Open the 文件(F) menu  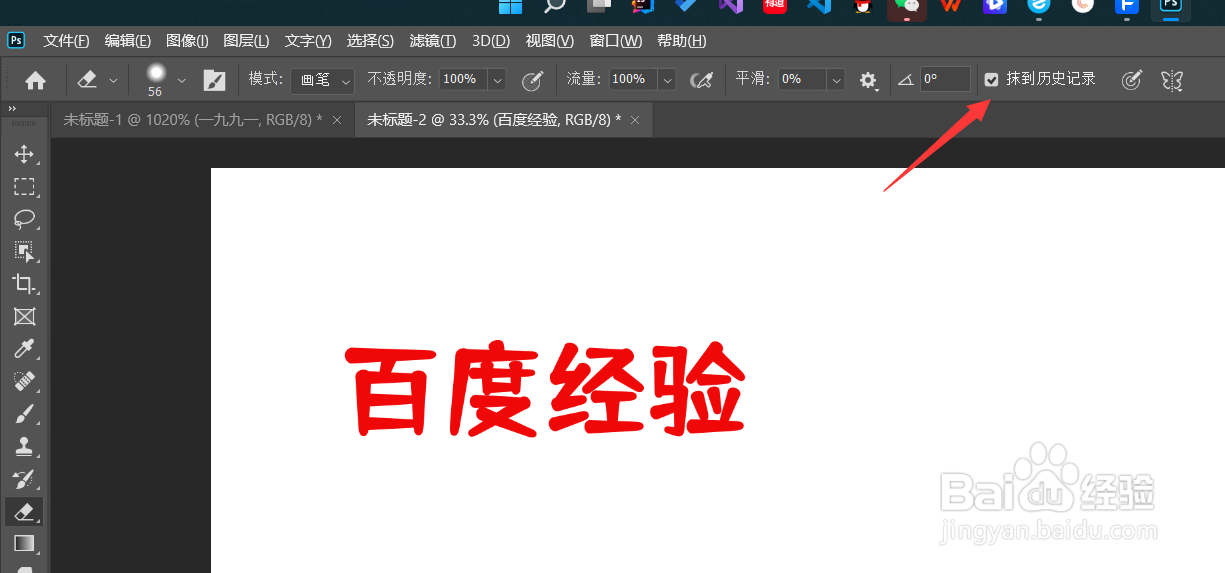(66, 41)
